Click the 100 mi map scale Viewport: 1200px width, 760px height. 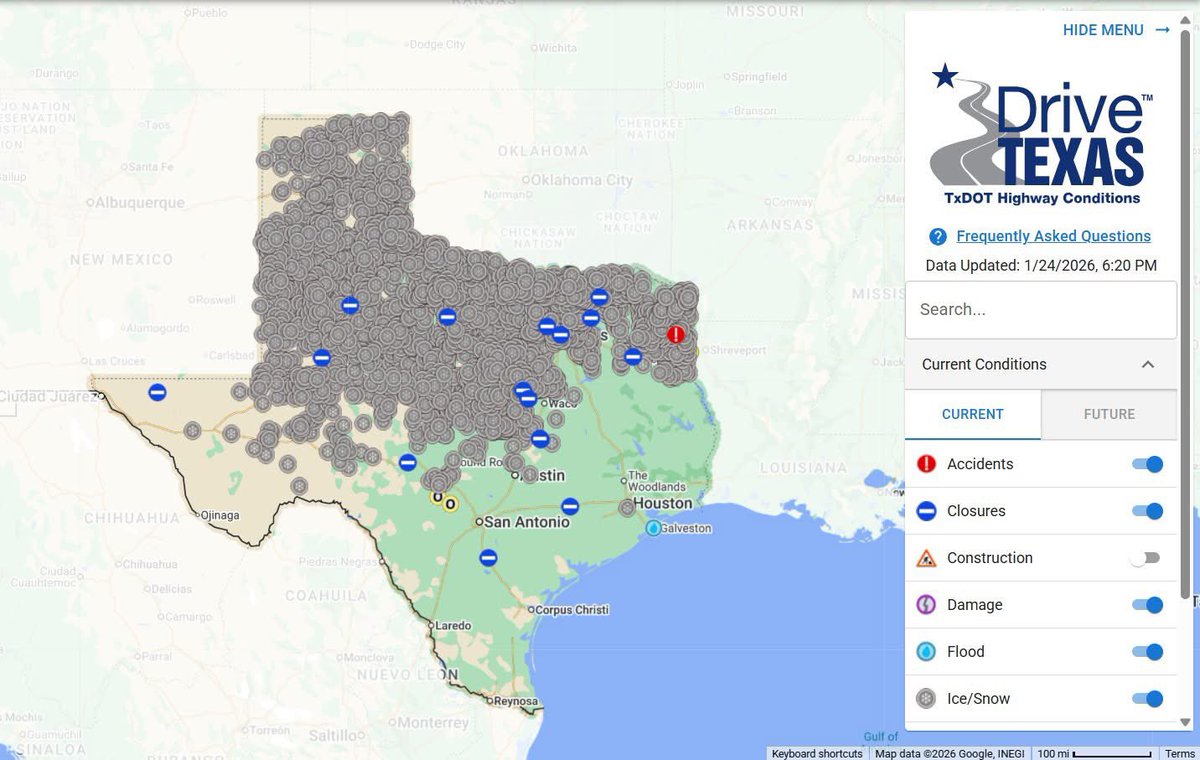pos(1095,753)
